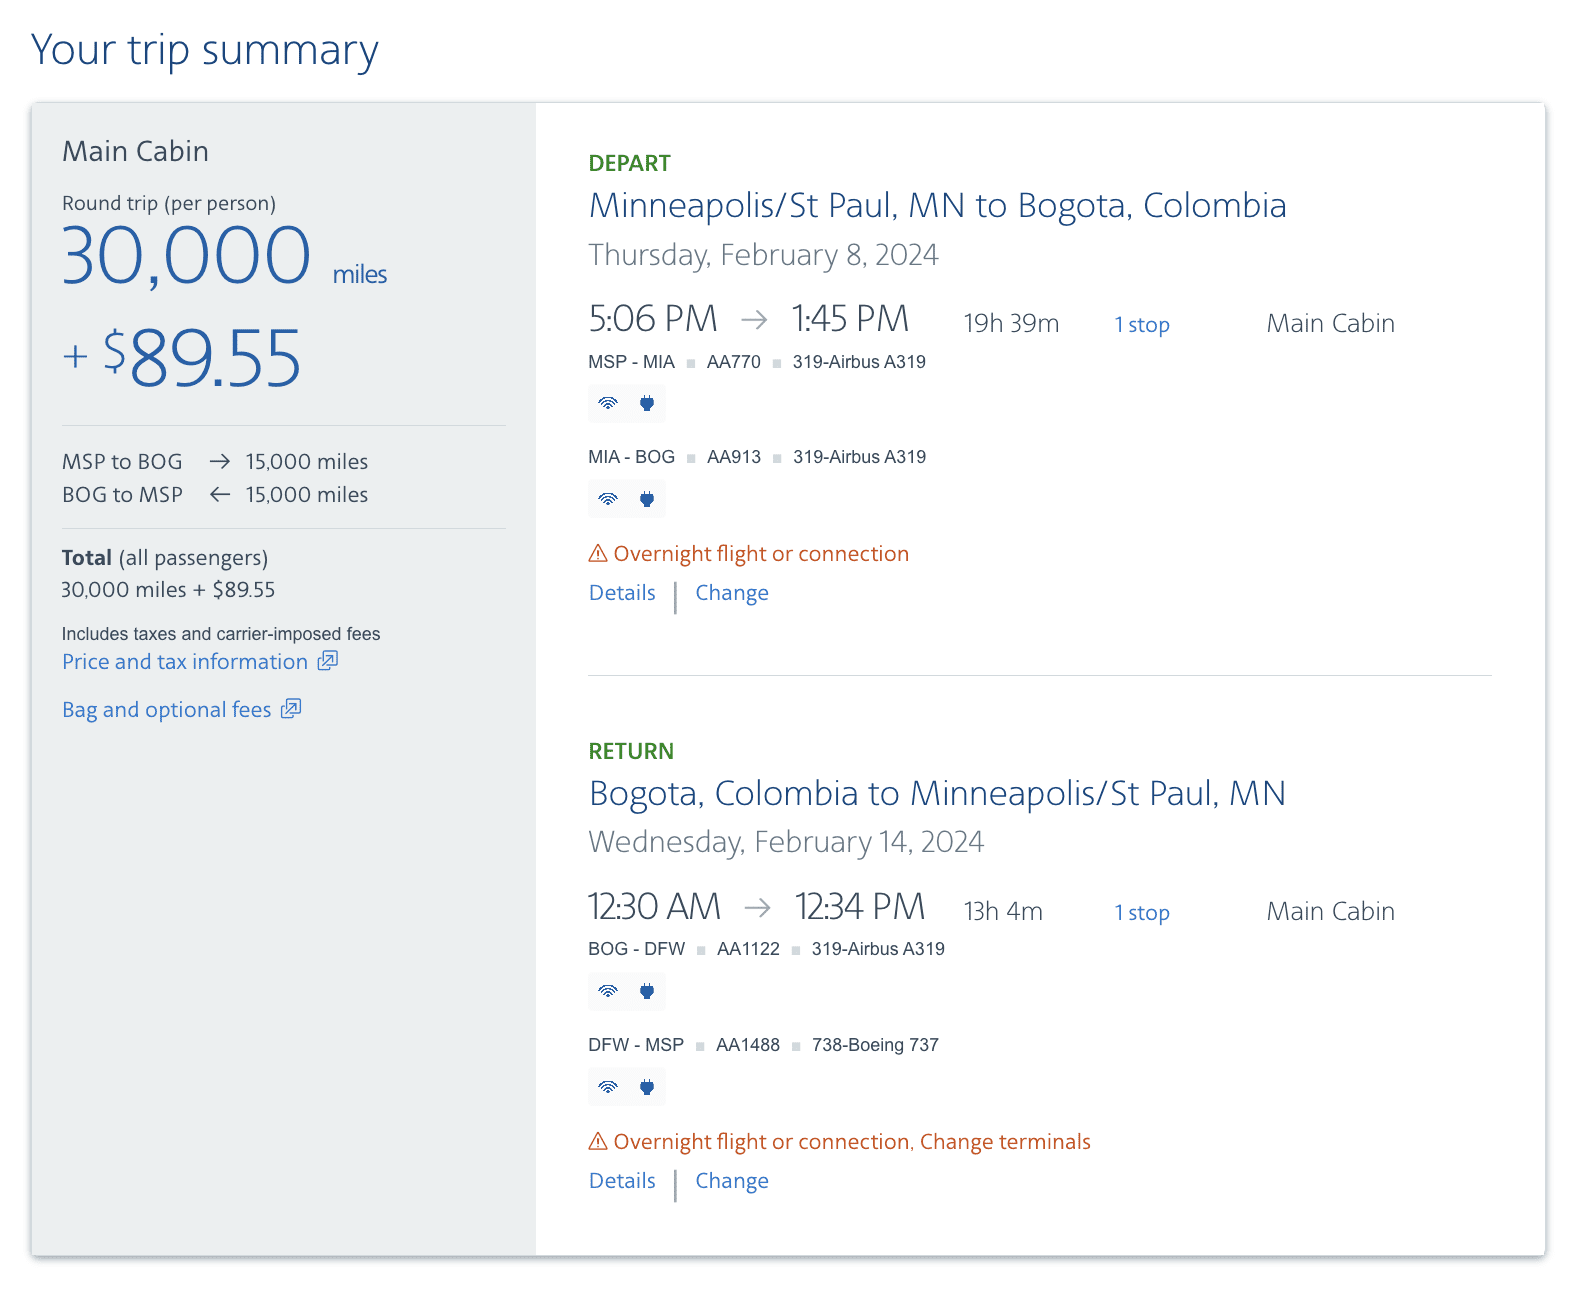The height and width of the screenshot is (1290, 1578).
Task: Click Wi-Fi icon for MIA - BOG flight
Action: pyautogui.click(x=608, y=499)
